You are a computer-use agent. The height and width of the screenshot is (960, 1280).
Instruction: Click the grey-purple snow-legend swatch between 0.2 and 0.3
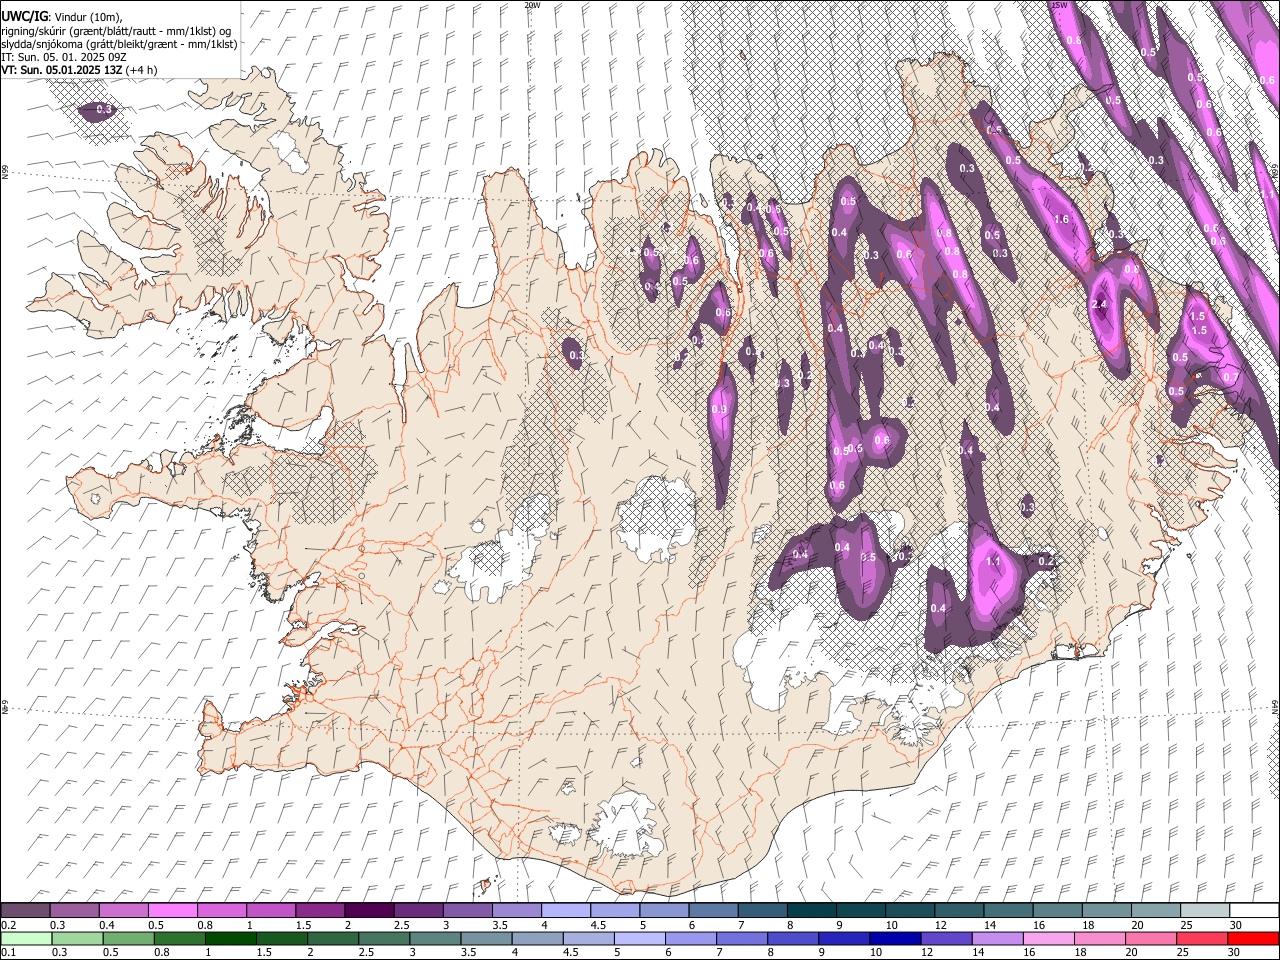(x=25, y=911)
